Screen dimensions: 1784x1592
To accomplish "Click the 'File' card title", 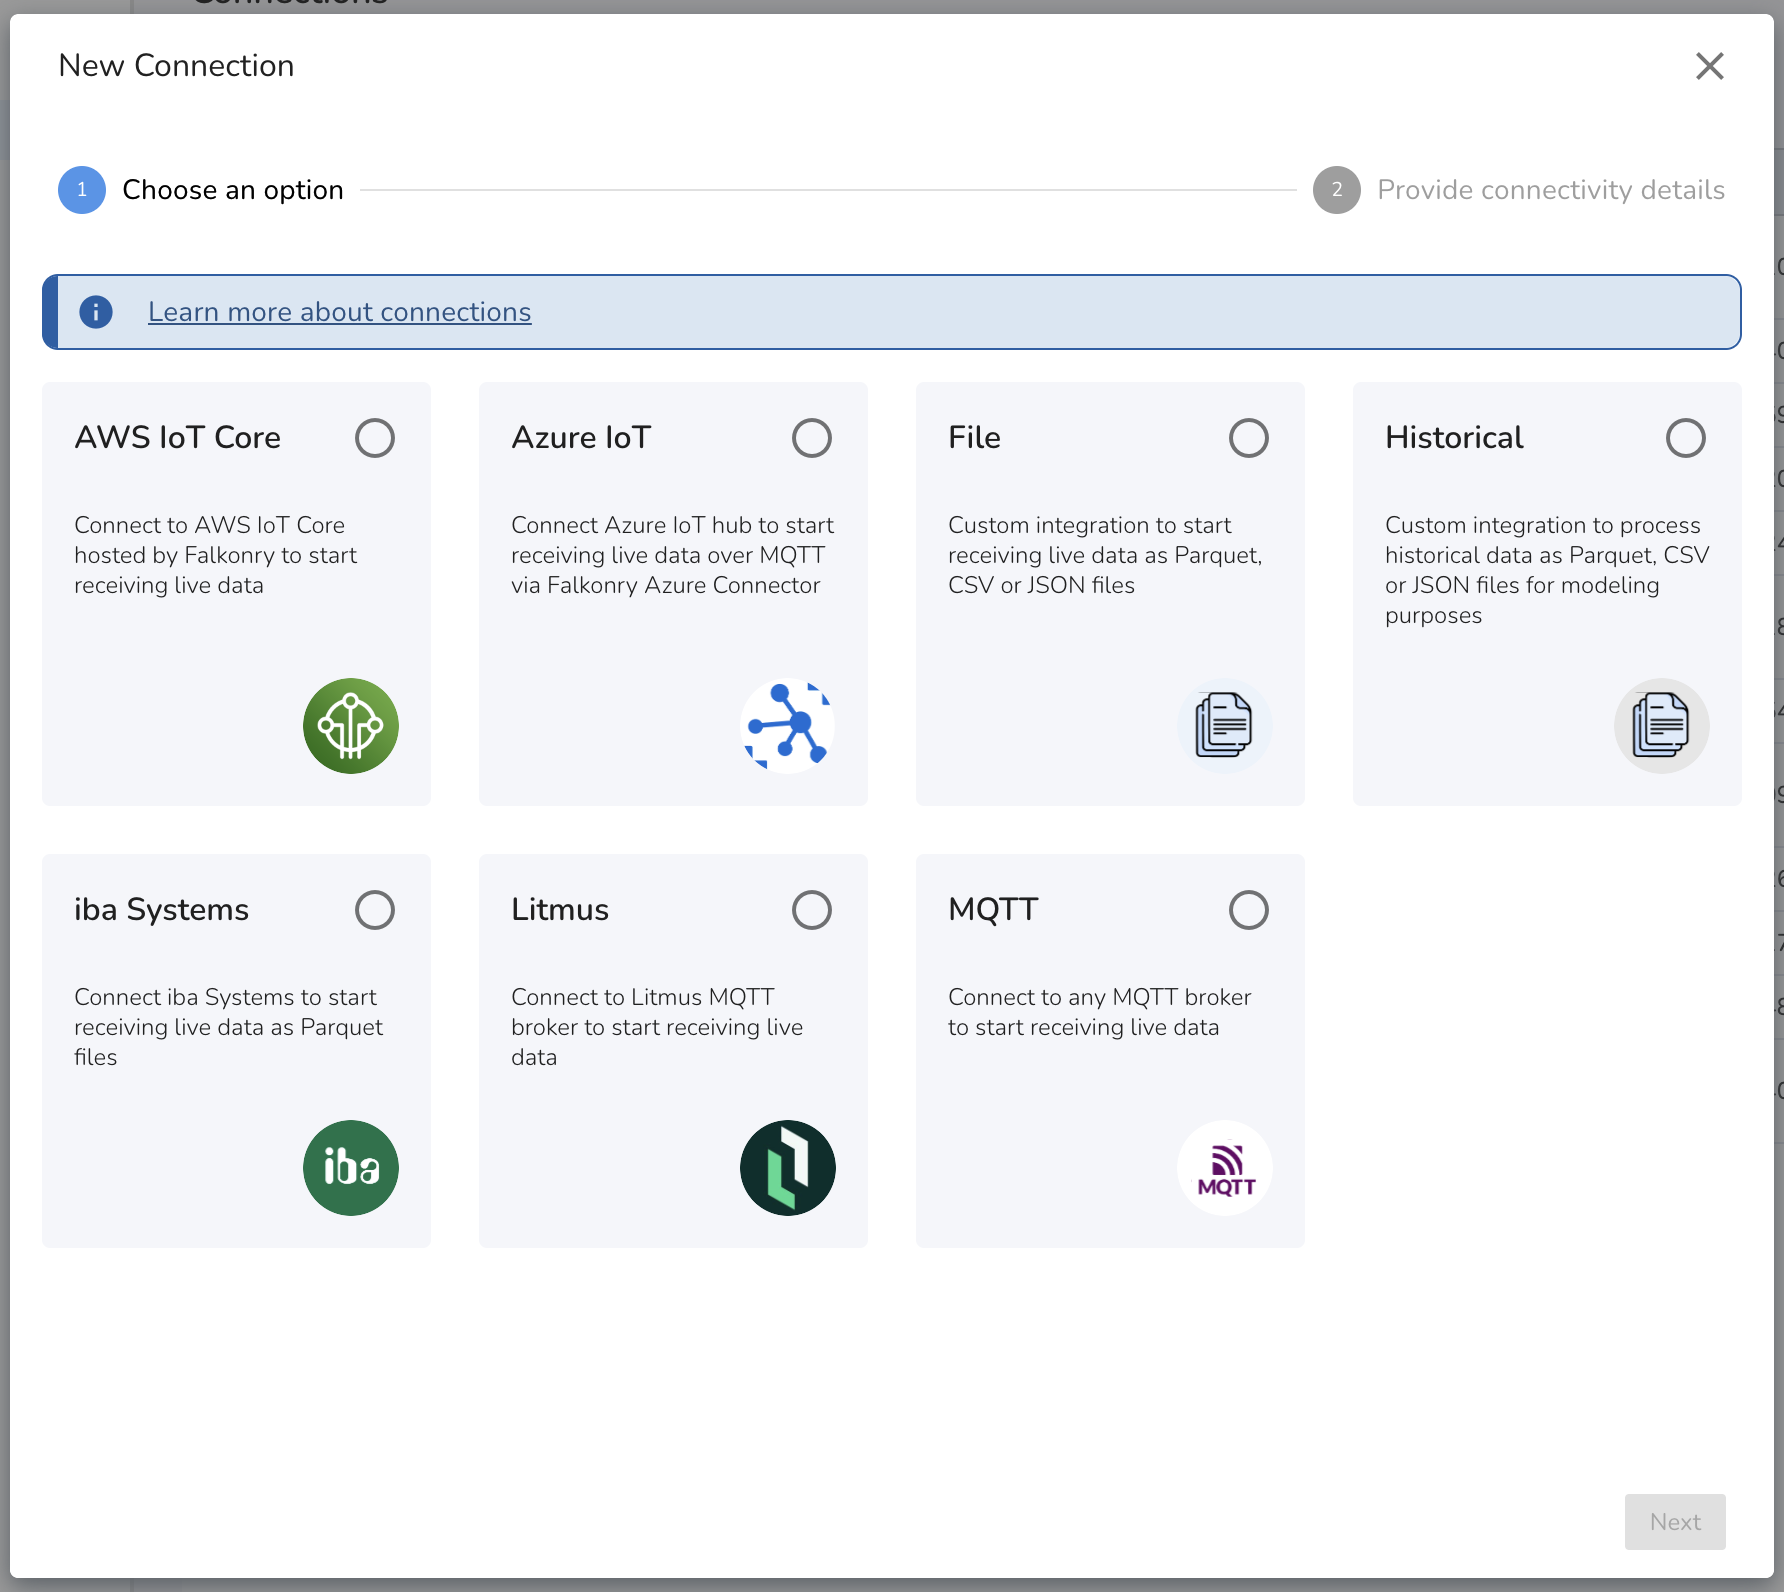I will (x=974, y=438).
